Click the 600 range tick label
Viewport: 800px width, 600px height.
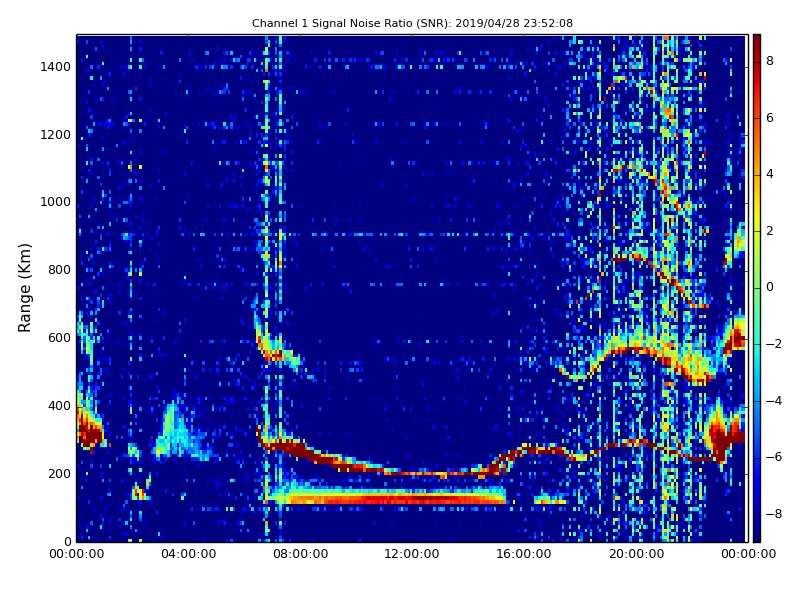click(59, 338)
